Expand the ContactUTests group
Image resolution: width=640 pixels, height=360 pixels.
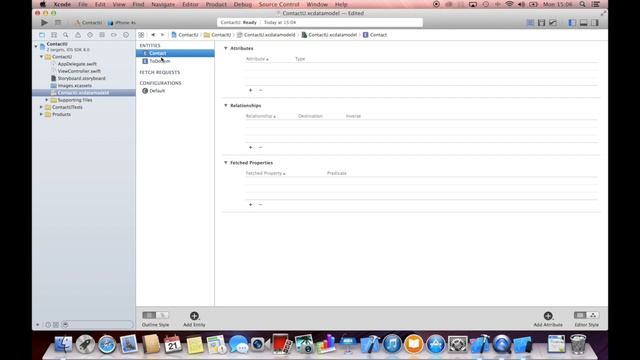[x=41, y=107]
